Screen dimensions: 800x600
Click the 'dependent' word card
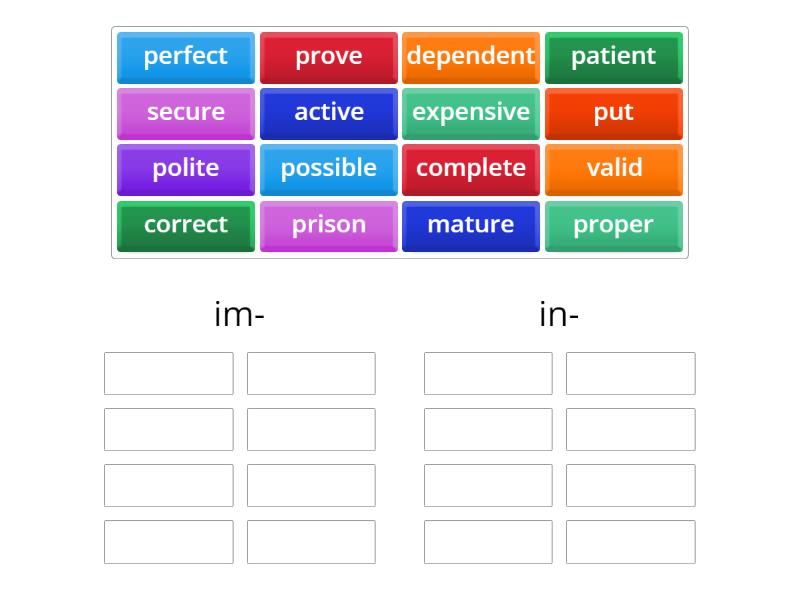click(x=471, y=57)
